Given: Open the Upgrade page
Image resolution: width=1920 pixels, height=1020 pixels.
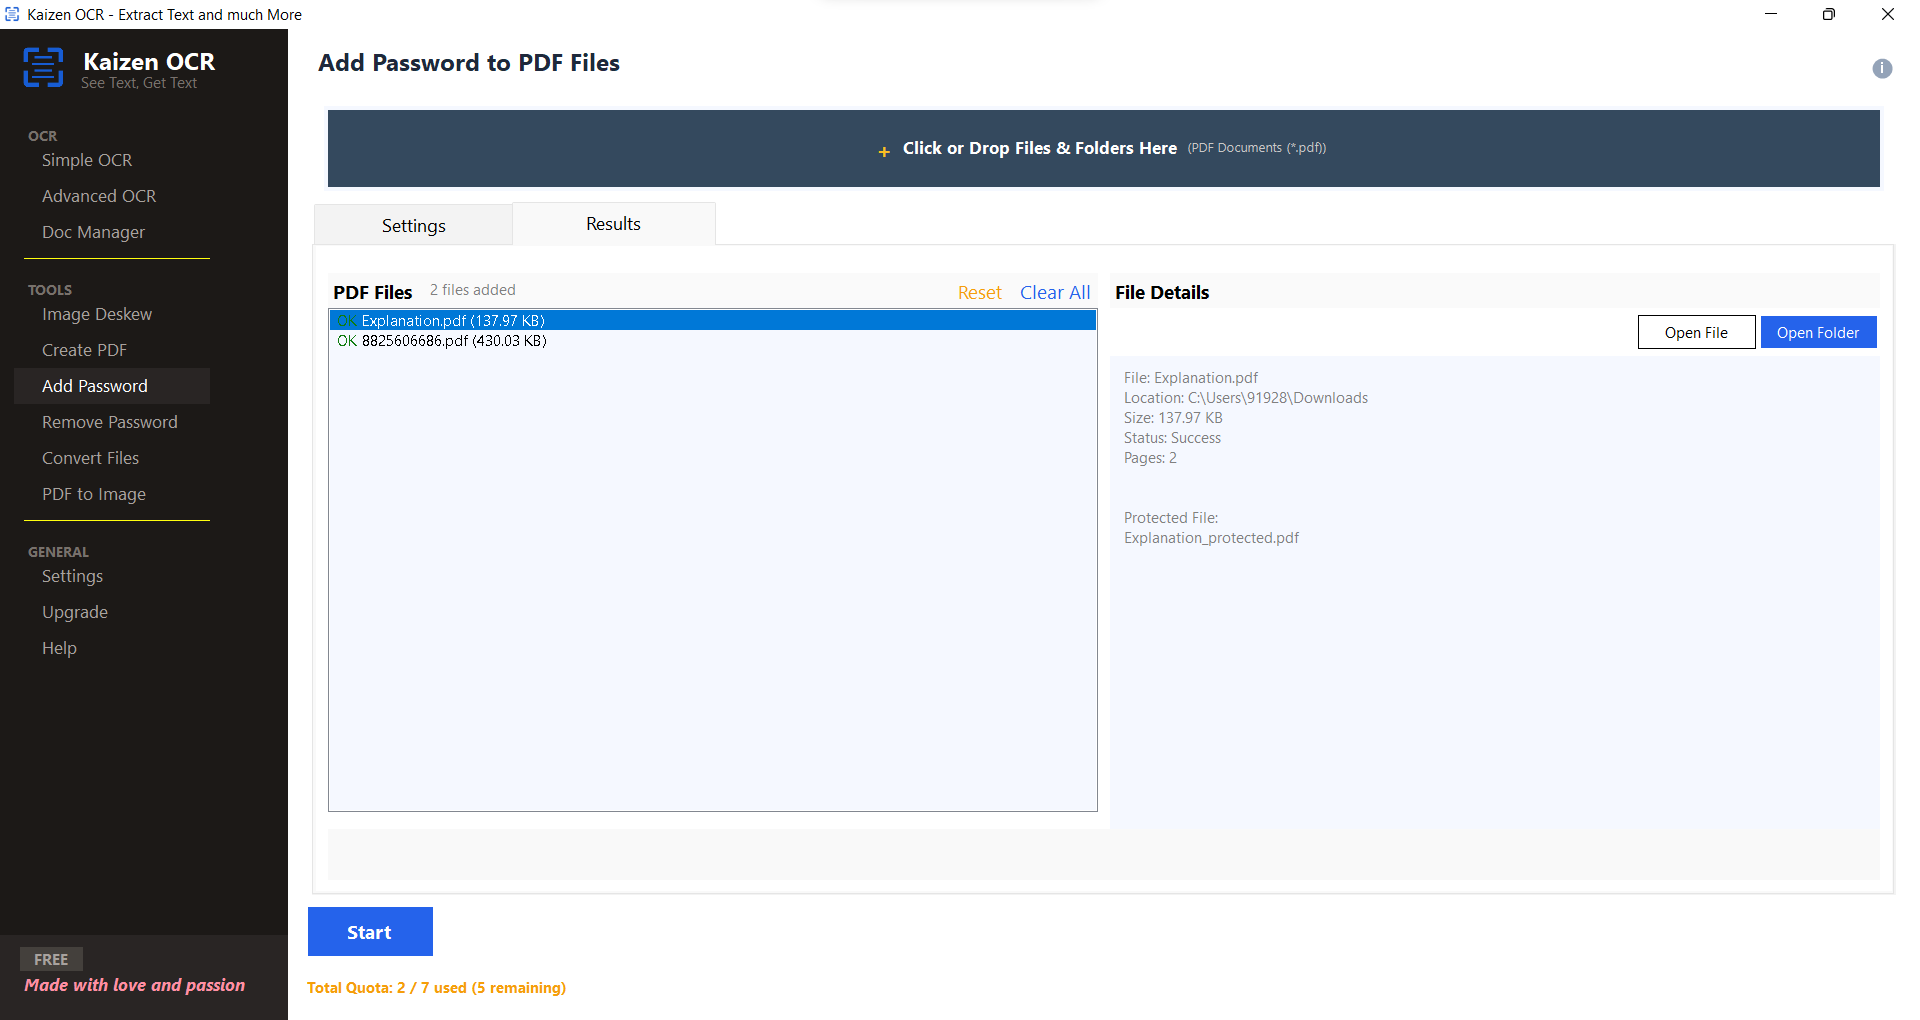Looking at the screenshot, I should pos(75,612).
